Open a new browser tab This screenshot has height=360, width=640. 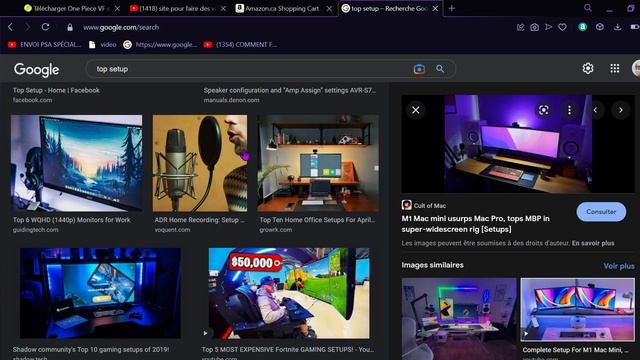(451, 8)
